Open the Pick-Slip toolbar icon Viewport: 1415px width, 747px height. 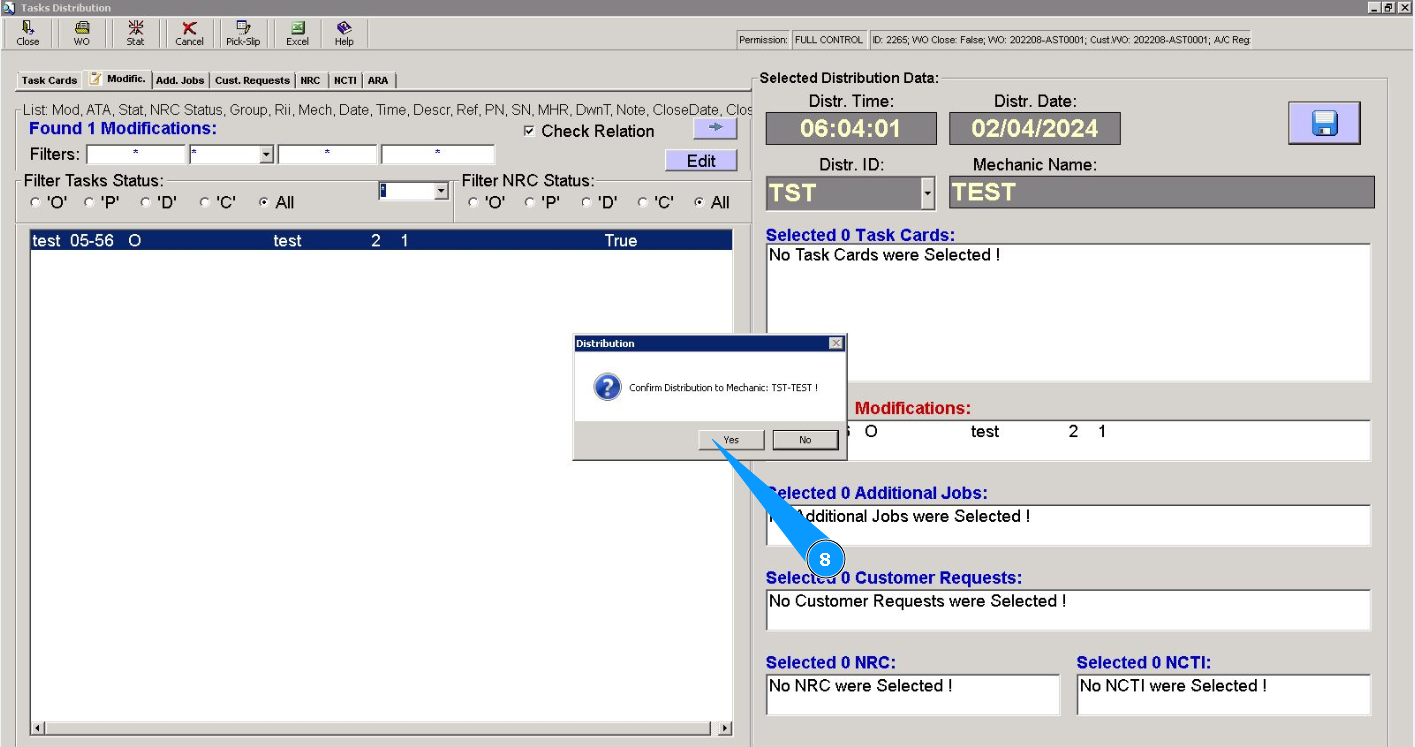click(x=243, y=33)
